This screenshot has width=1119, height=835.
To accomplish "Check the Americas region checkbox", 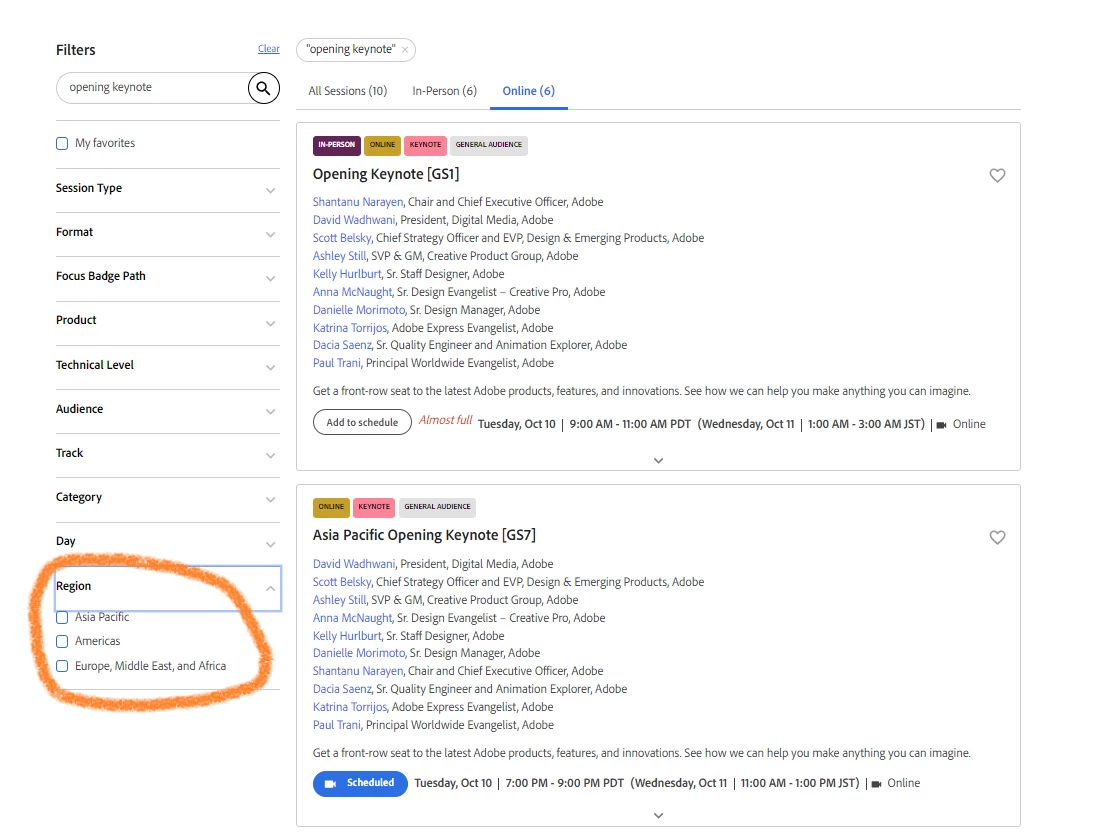I will pyautogui.click(x=62, y=642).
